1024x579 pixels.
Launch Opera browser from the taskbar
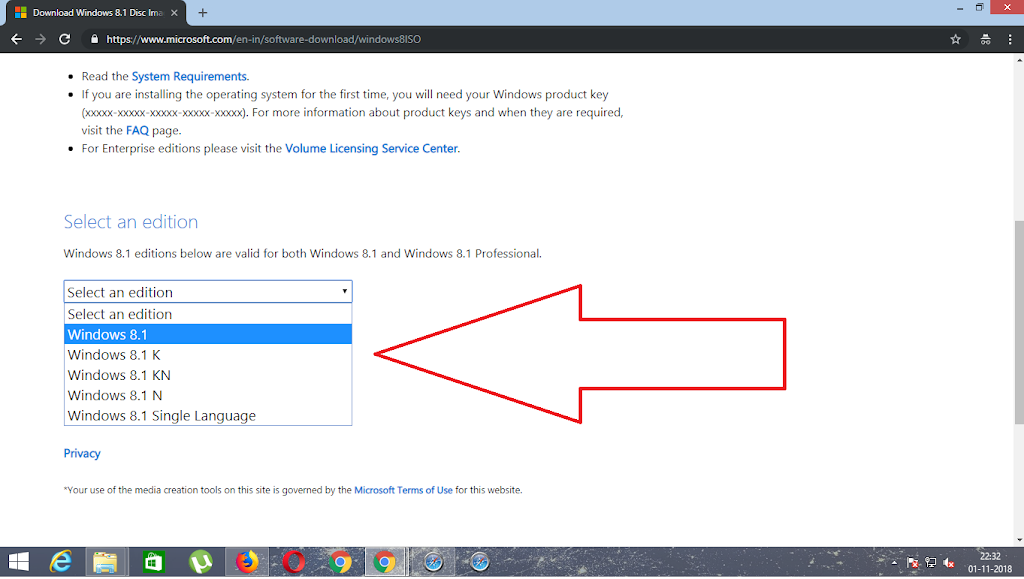tap(293, 562)
